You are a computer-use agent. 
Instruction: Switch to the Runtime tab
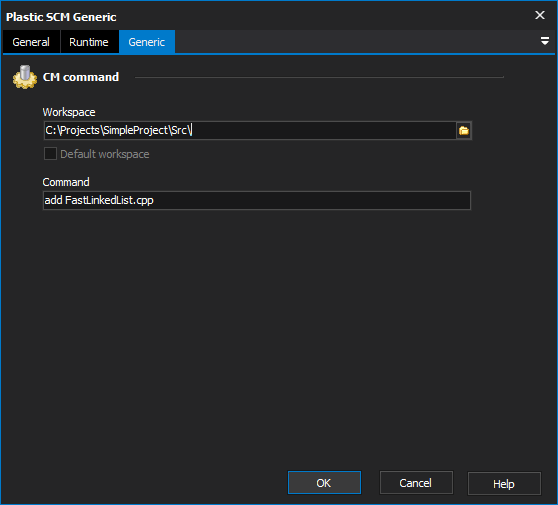point(89,42)
